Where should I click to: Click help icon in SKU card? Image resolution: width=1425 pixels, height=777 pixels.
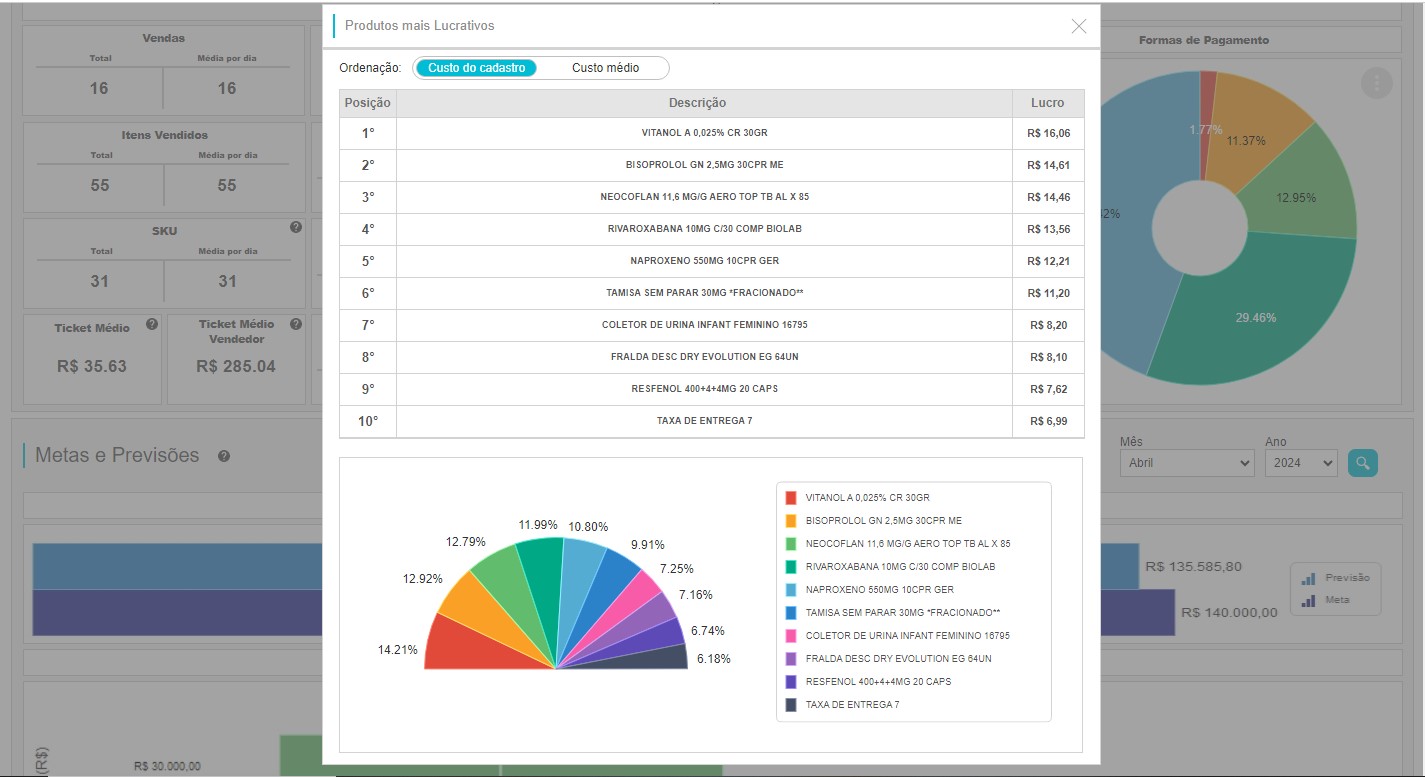coord(296,227)
